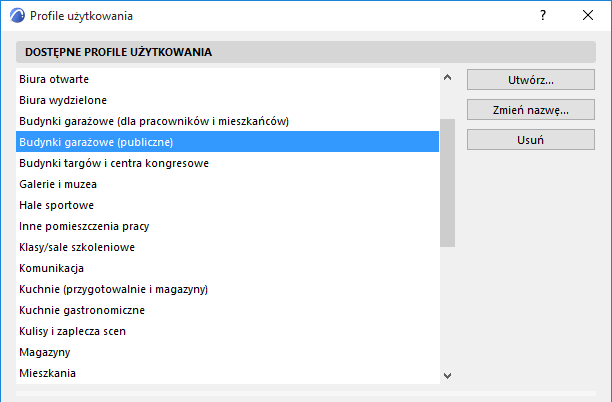This screenshot has height=402, width=612.
Task: Select the Biura otwarte profile
Action: tap(228, 79)
